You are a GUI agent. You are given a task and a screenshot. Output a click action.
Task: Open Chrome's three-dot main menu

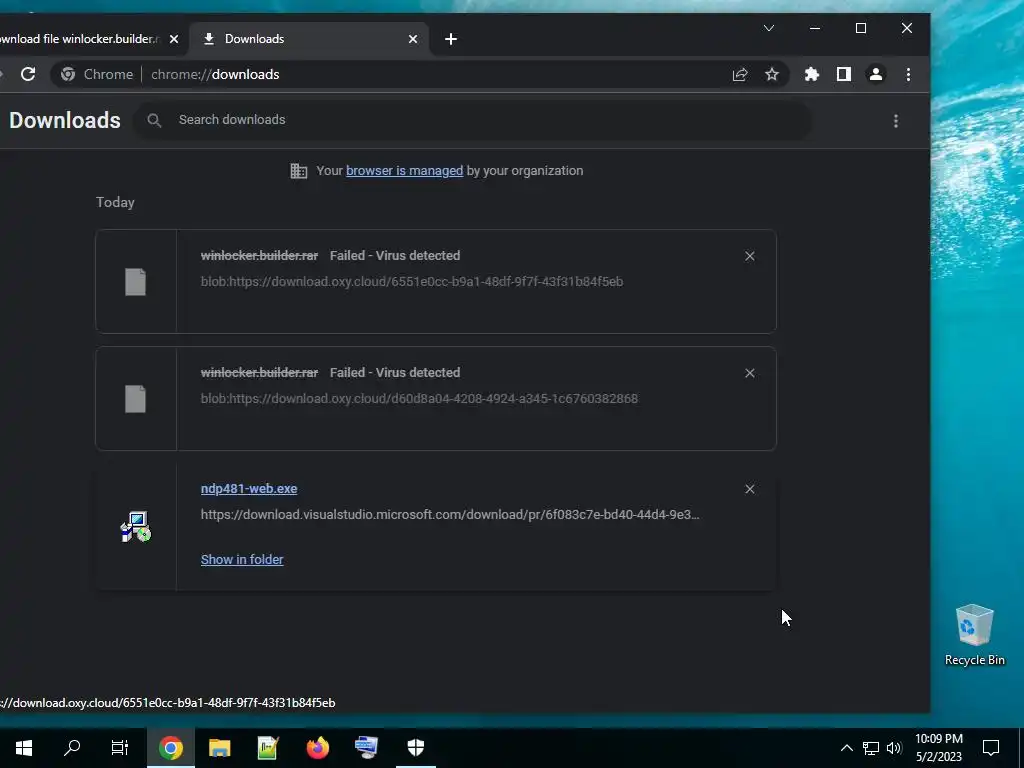click(908, 74)
